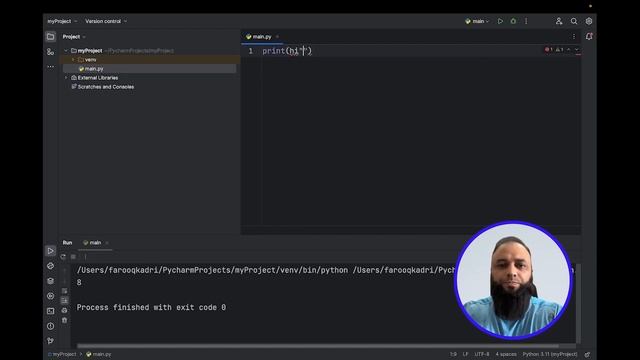This screenshot has width=640, height=360.
Task: Toggle scroll to end in Run console
Action: pos(64,301)
